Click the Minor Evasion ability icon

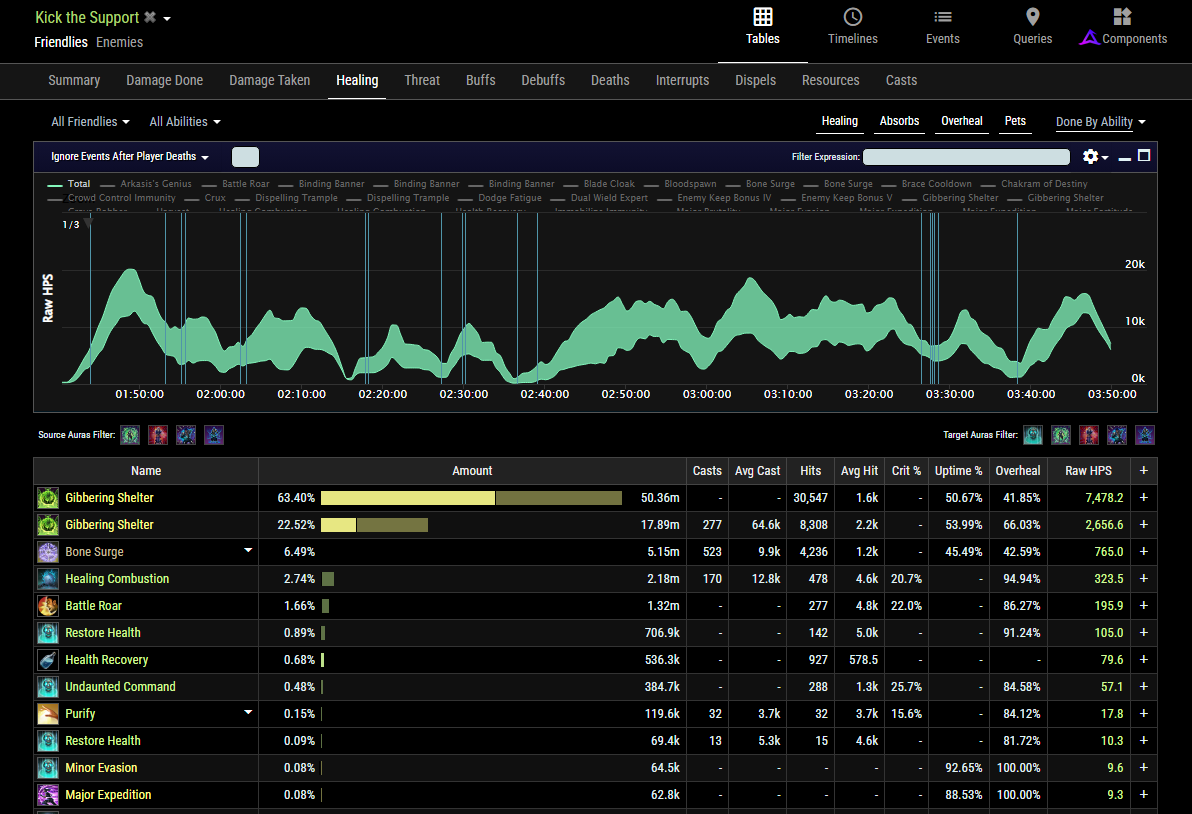48,768
